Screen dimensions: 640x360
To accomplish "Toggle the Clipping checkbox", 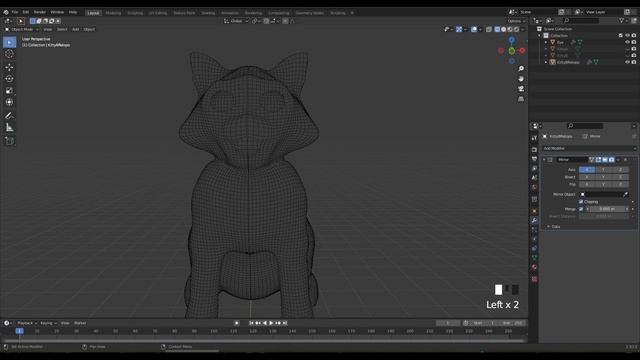I will click(x=581, y=202).
